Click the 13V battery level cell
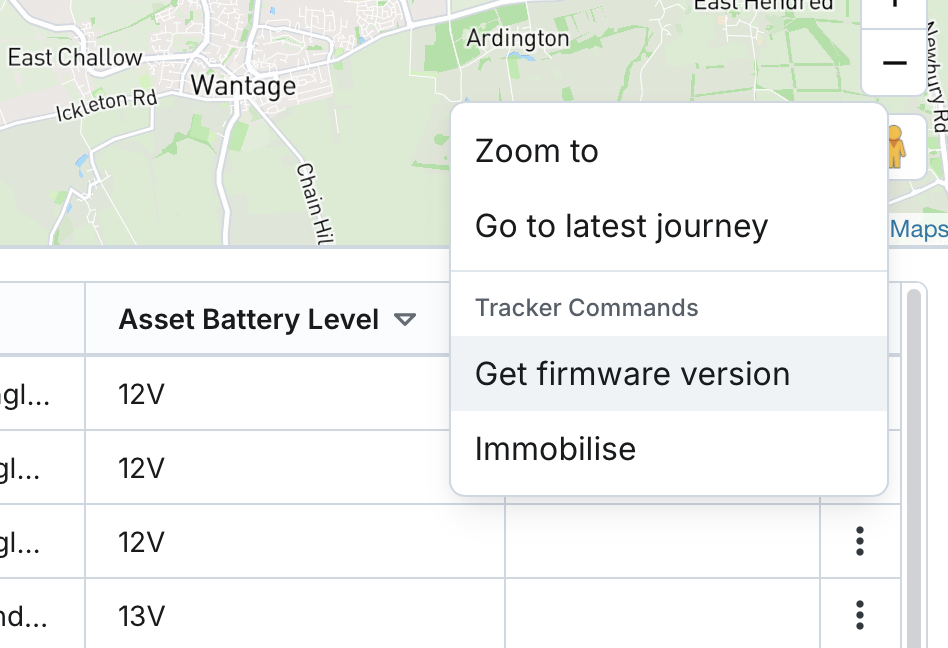 [141, 615]
